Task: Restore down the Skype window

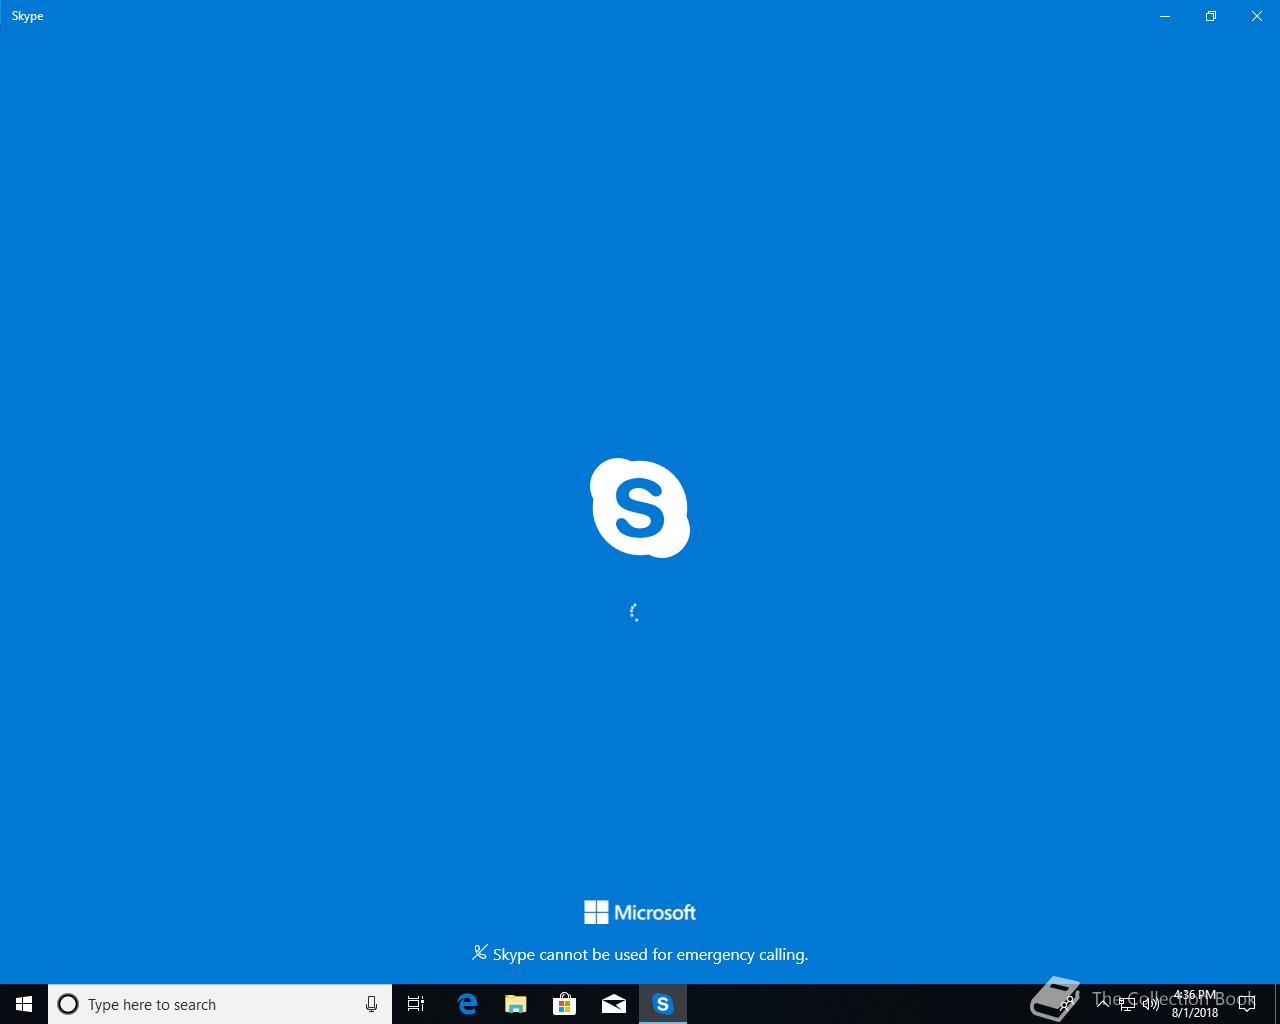Action: pos(1211,16)
